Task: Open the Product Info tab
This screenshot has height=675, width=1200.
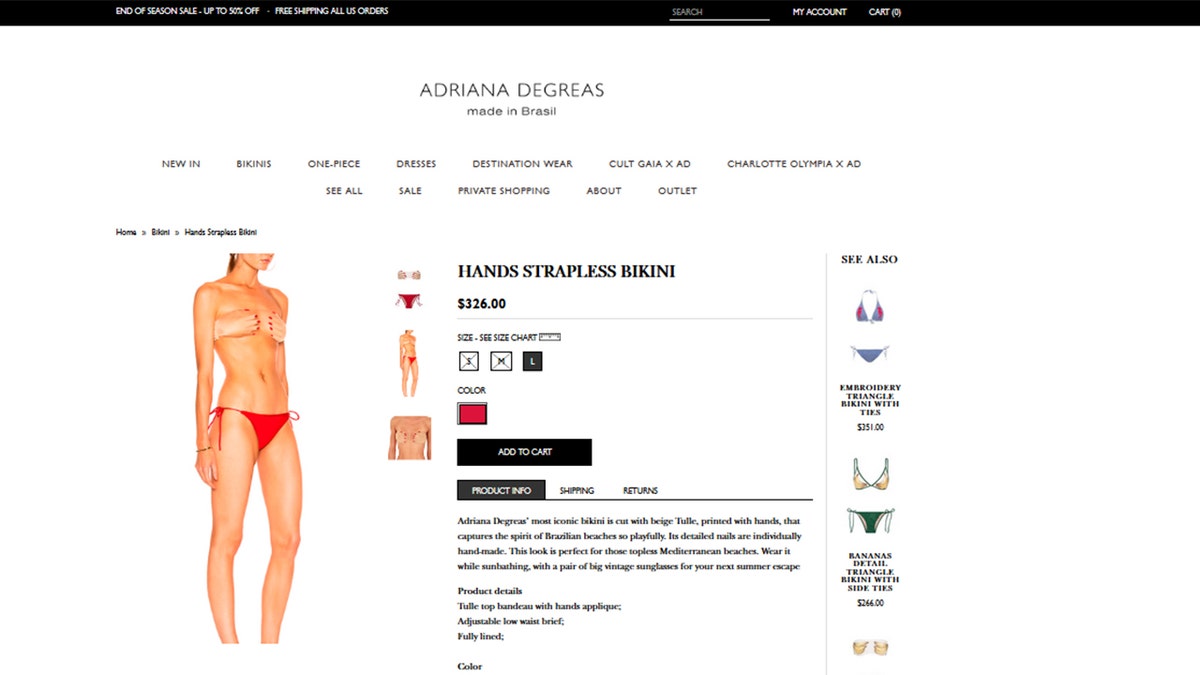Action: (501, 490)
